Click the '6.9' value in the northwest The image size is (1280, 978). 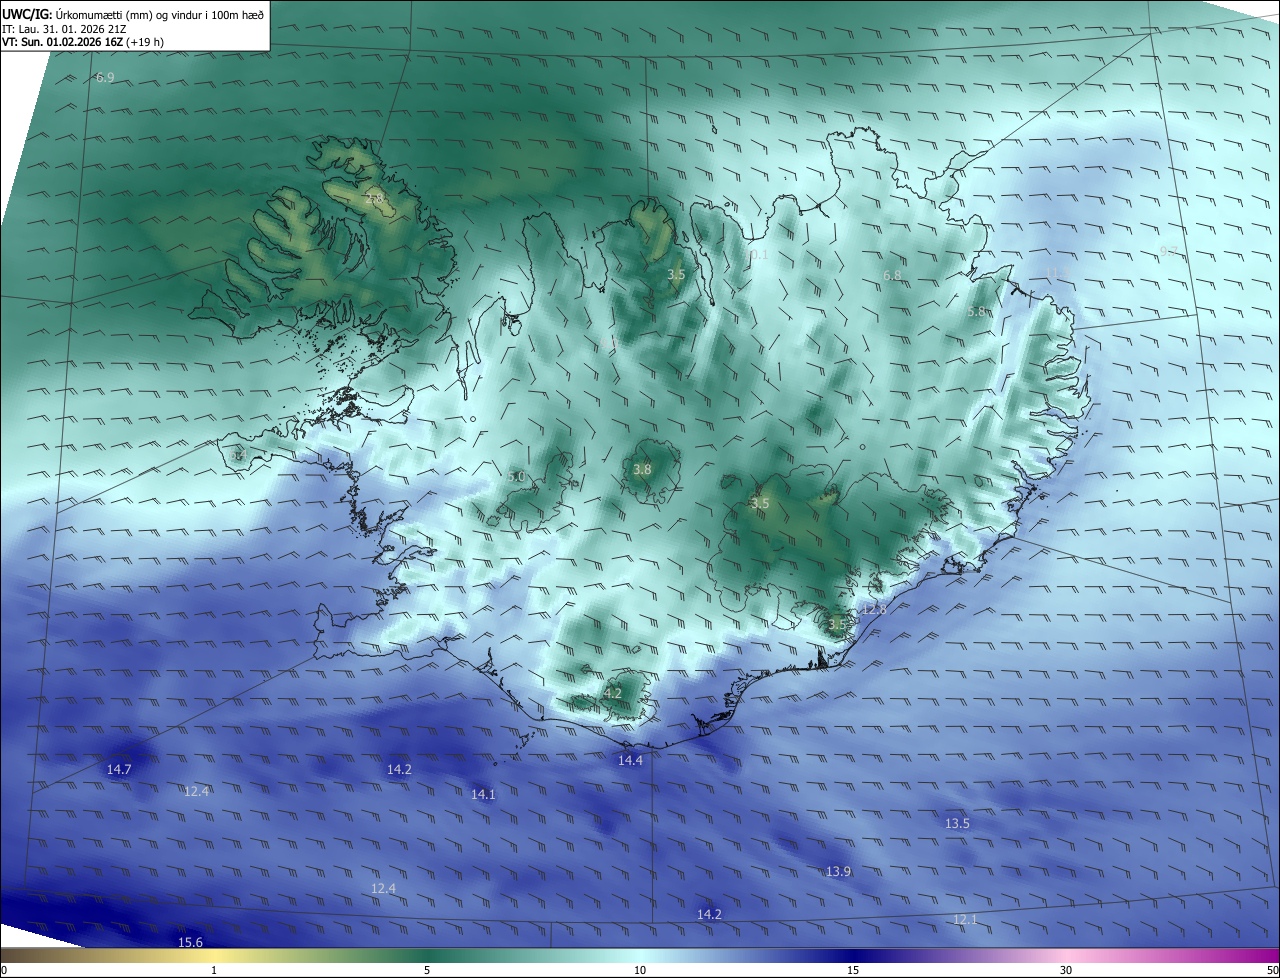point(105,77)
